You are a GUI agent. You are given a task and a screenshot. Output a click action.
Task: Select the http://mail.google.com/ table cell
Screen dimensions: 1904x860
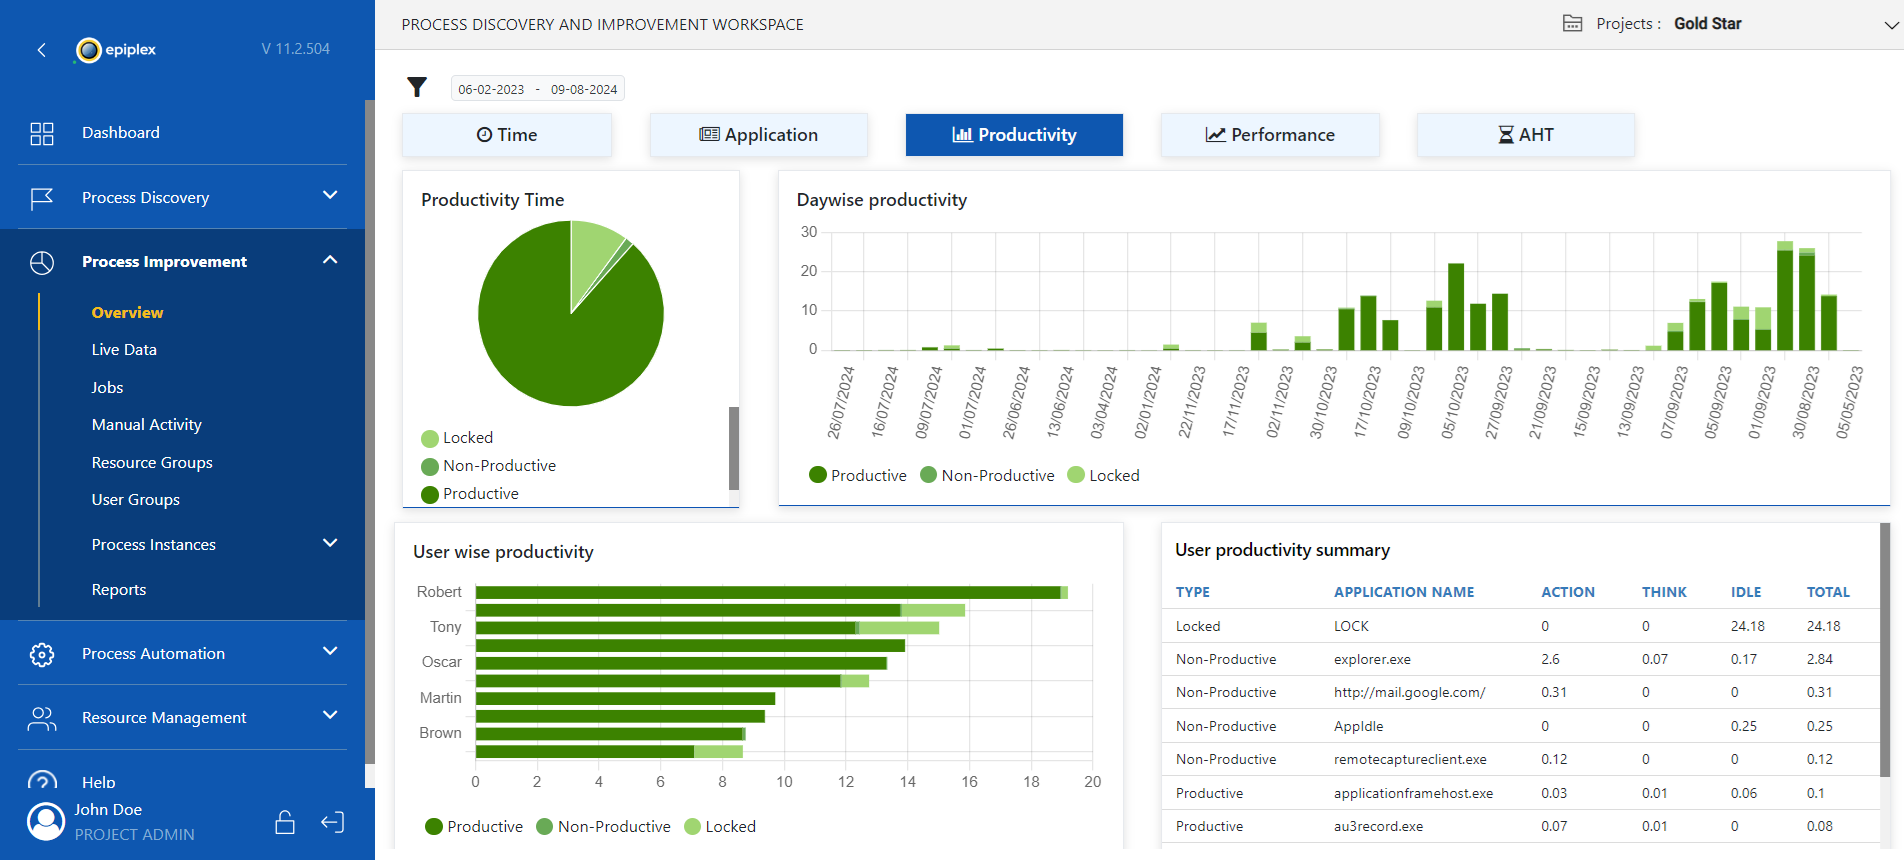point(1409,692)
